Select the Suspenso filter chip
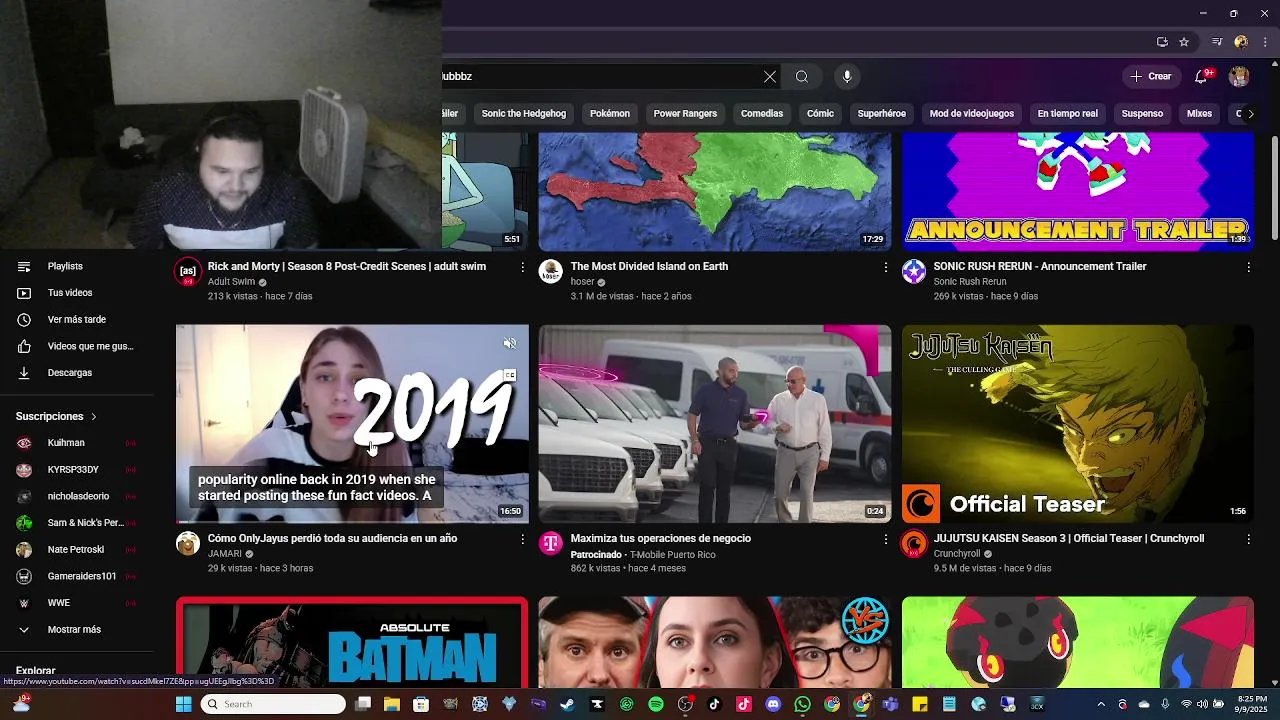The width and height of the screenshot is (1280, 720). point(1142,114)
